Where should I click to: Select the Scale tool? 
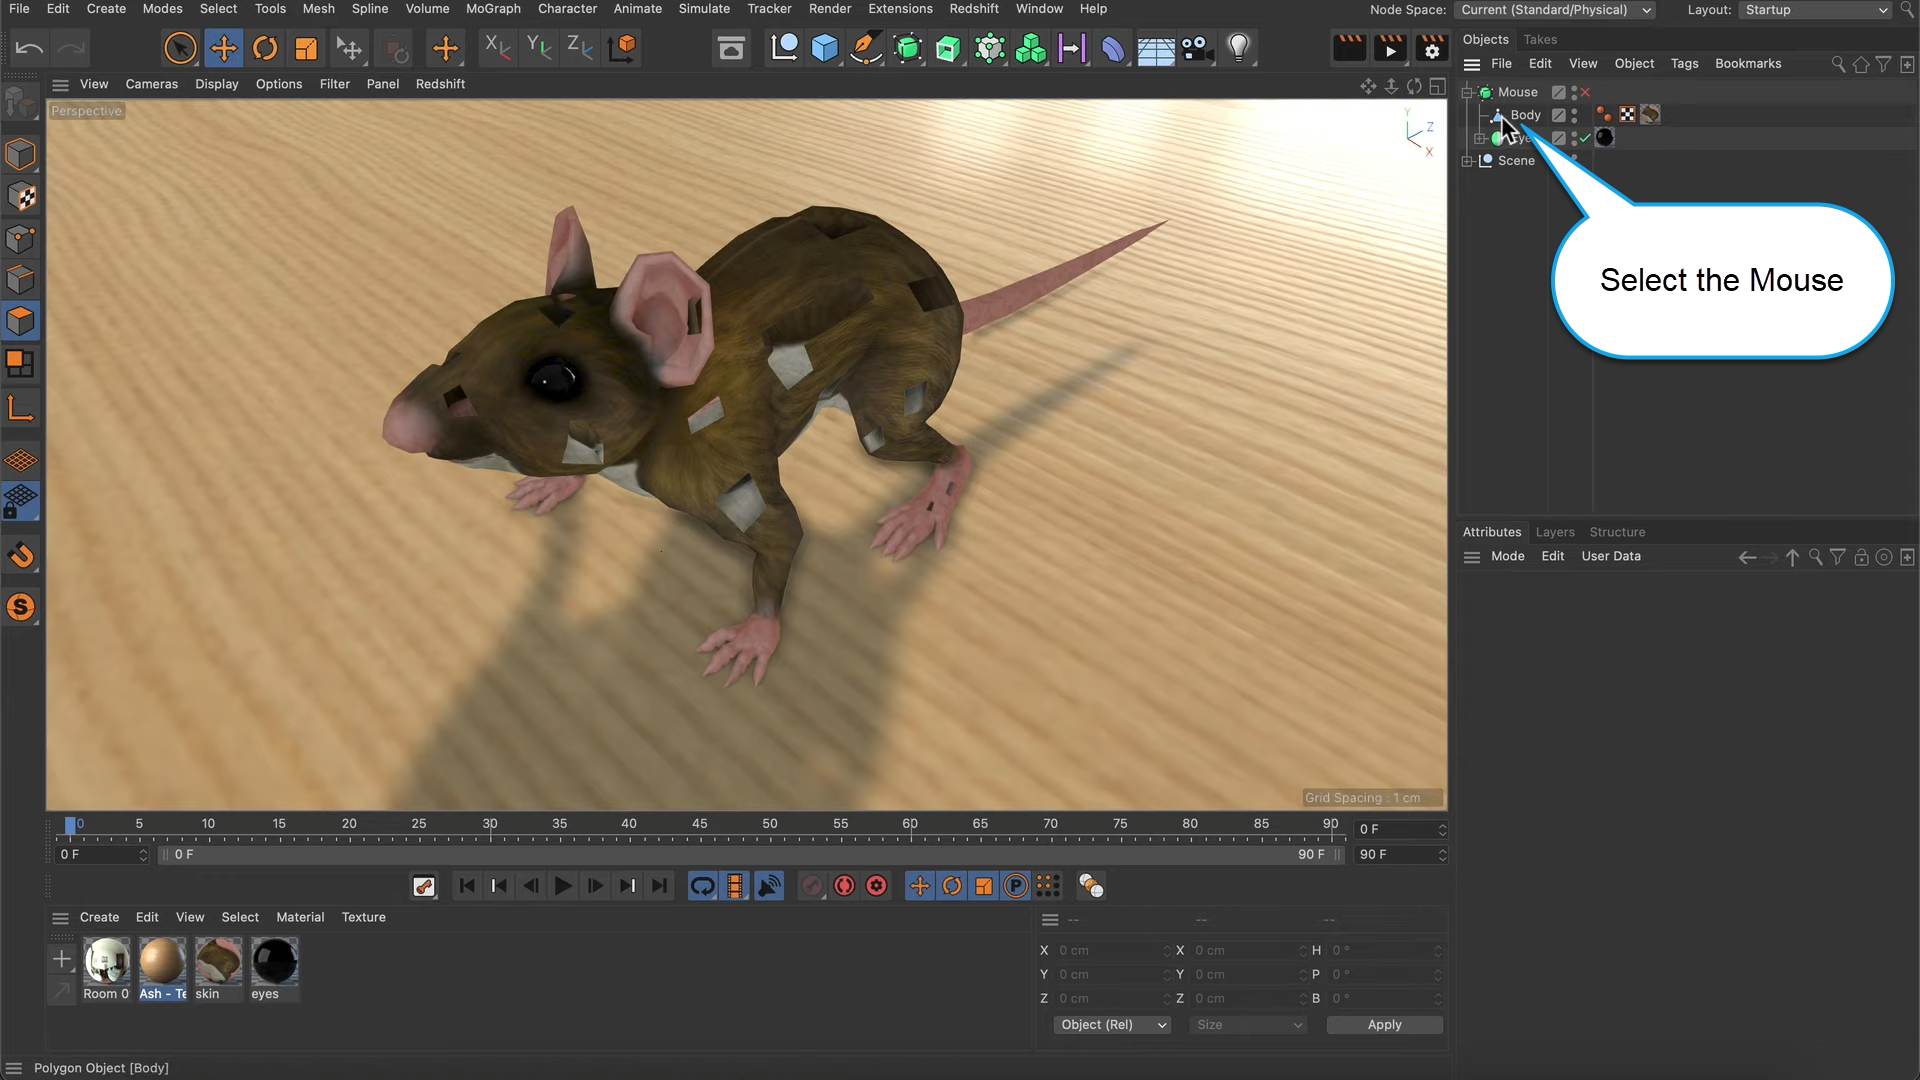pos(304,47)
